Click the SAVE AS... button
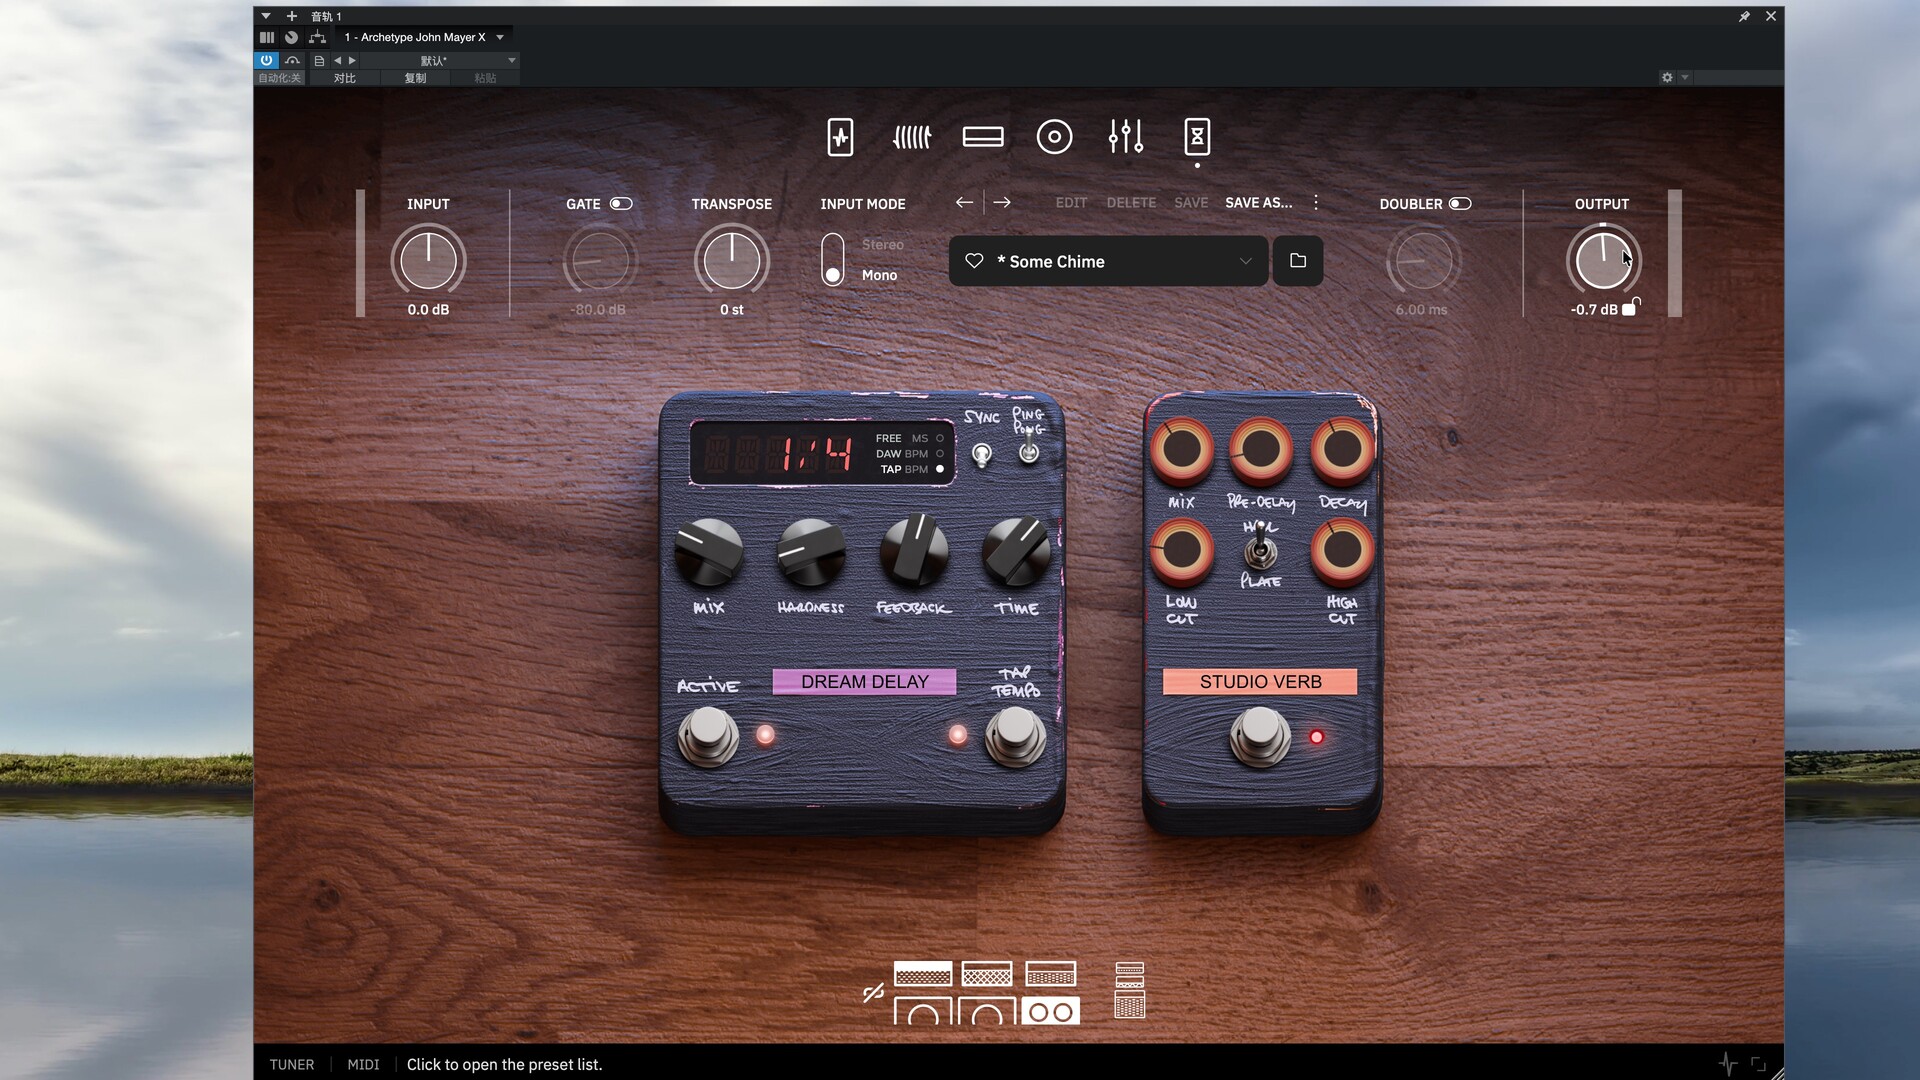This screenshot has width=1920, height=1080. pos(1258,203)
